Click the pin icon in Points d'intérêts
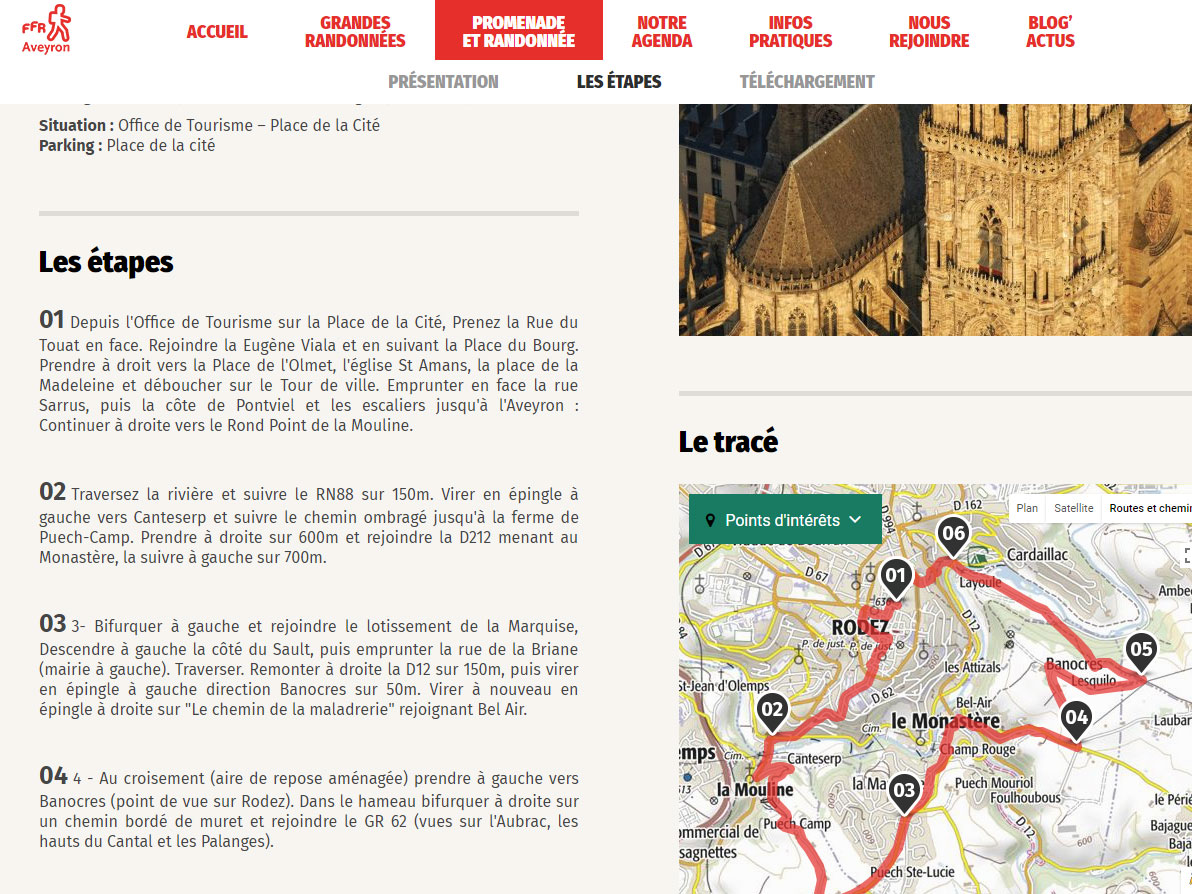1192x894 pixels. pos(710,520)
